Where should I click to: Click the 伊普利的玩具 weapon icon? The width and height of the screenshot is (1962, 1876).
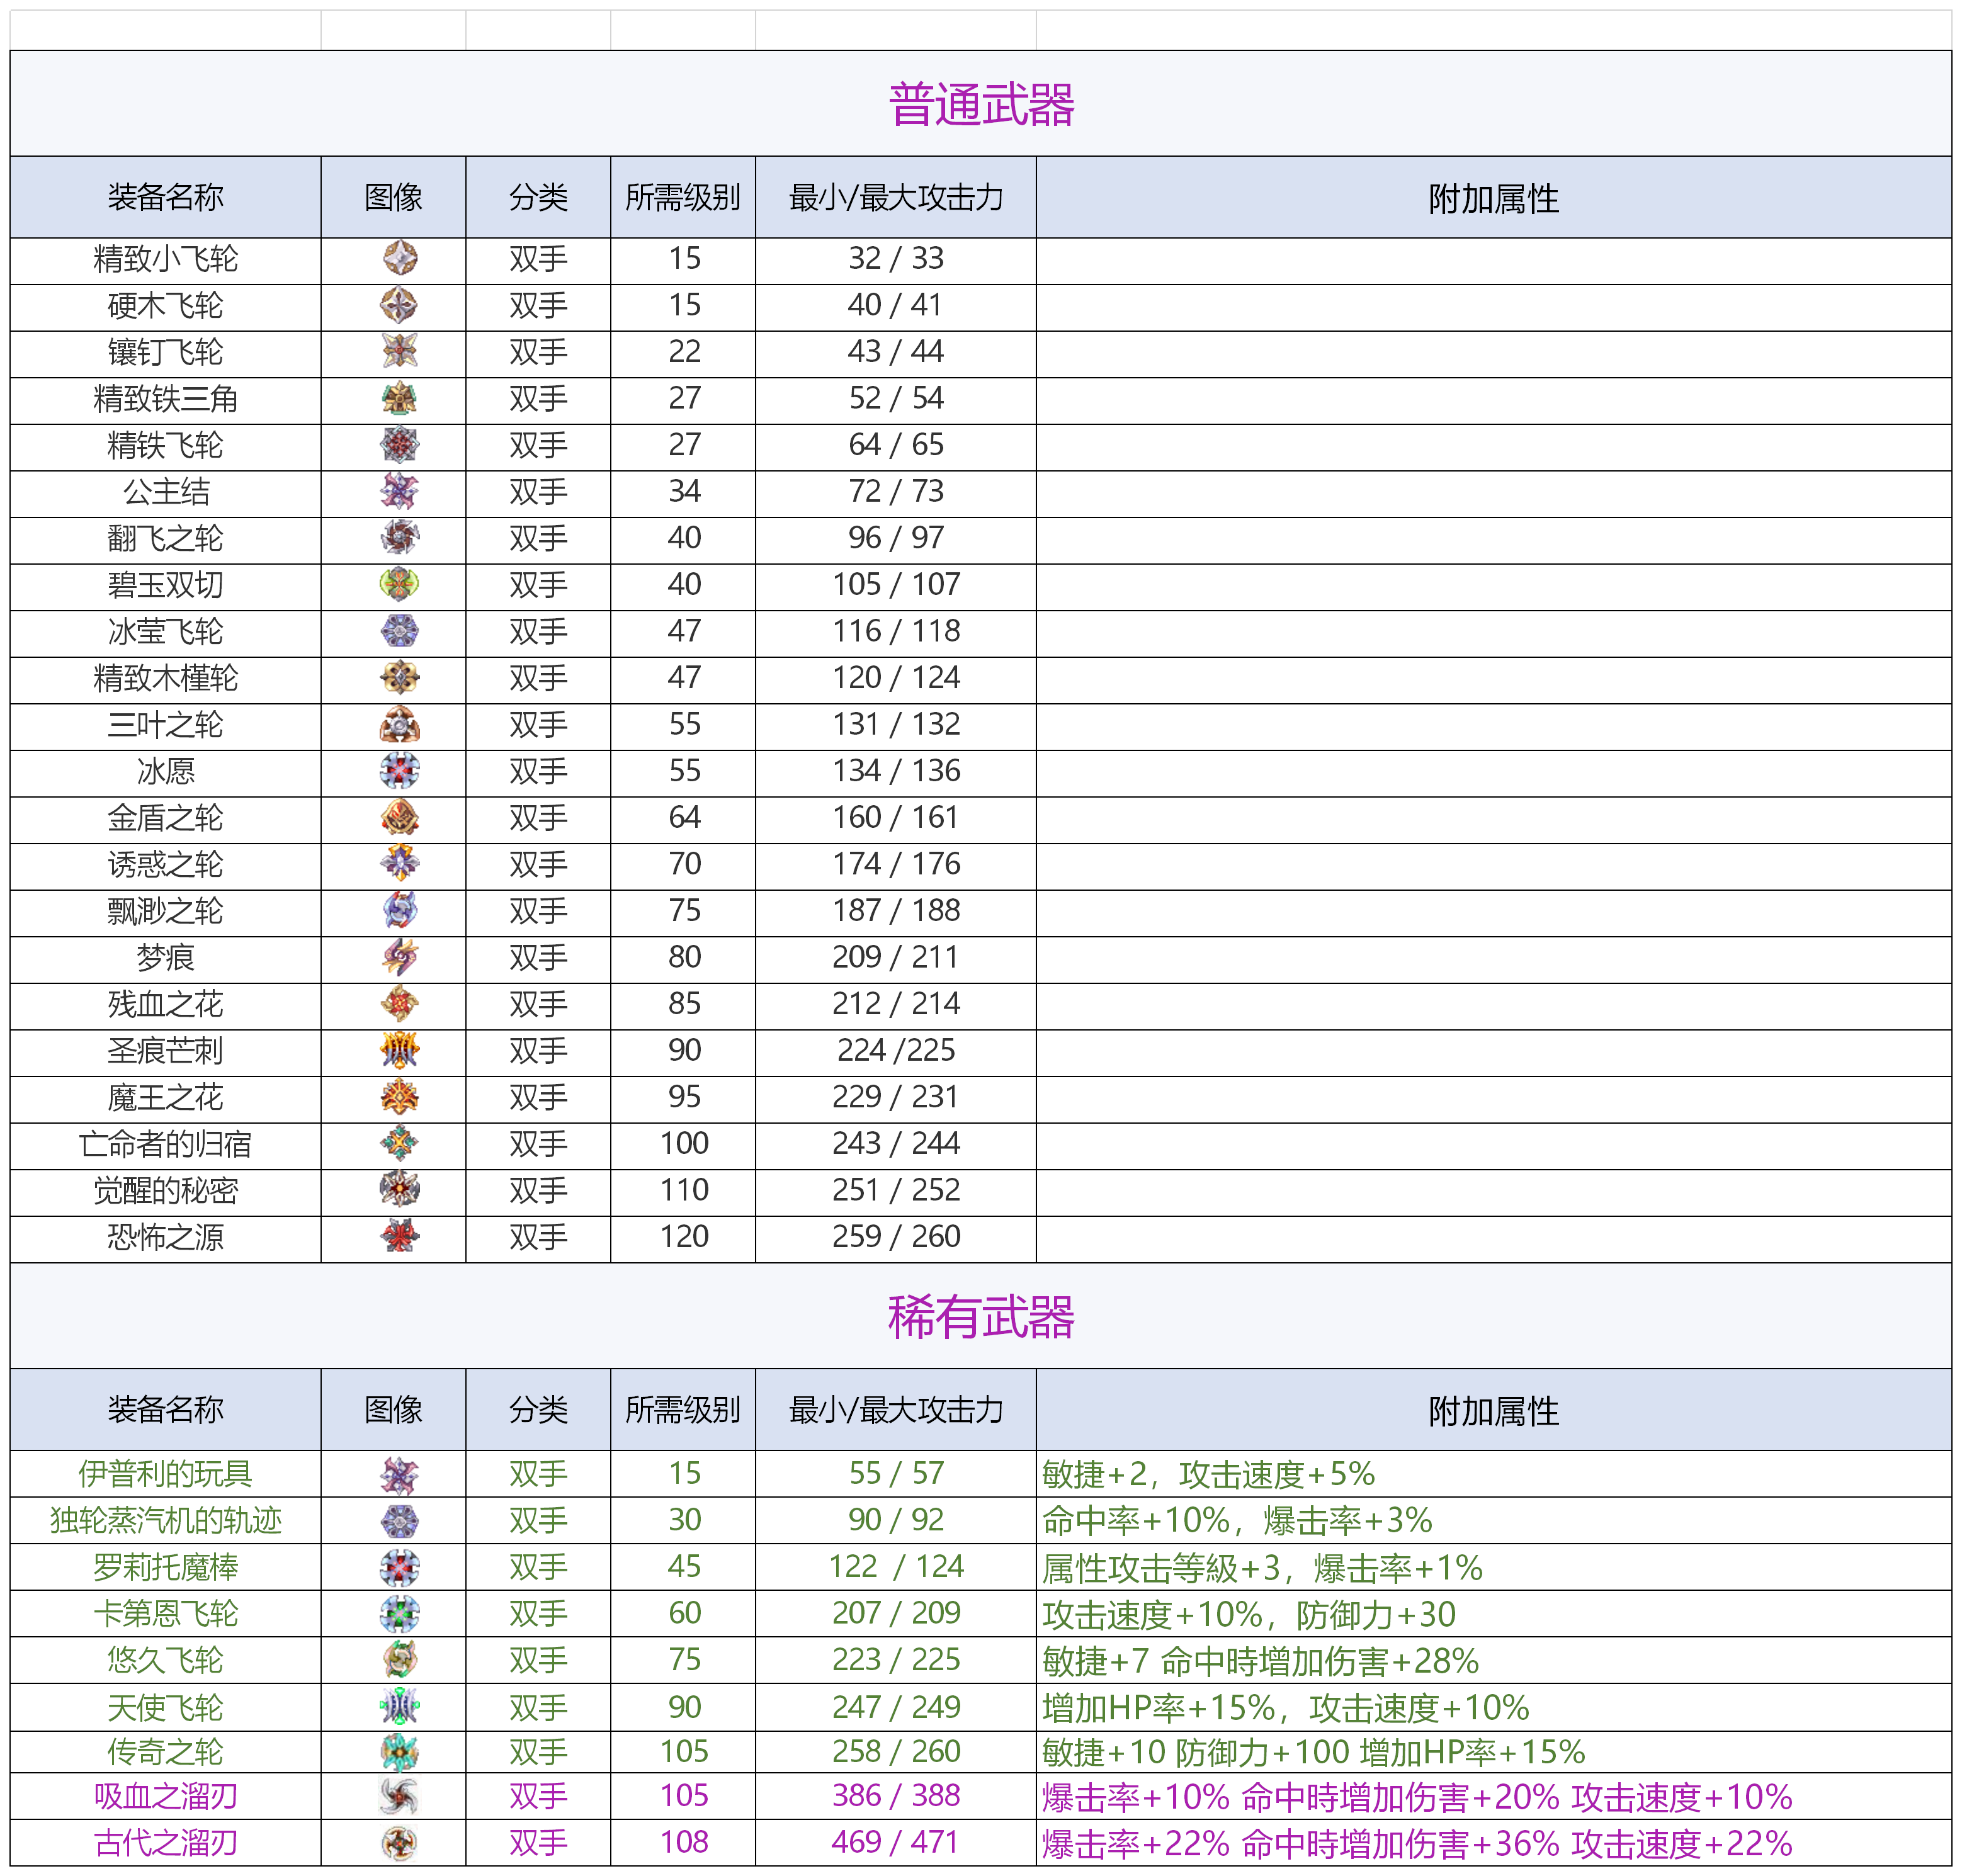point(400,1474)
